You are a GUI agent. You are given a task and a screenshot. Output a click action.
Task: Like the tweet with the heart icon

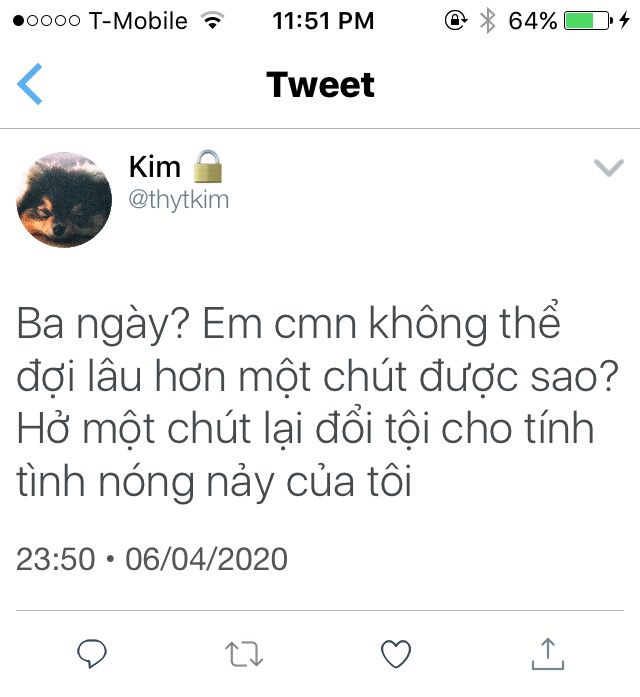point(396,654)
